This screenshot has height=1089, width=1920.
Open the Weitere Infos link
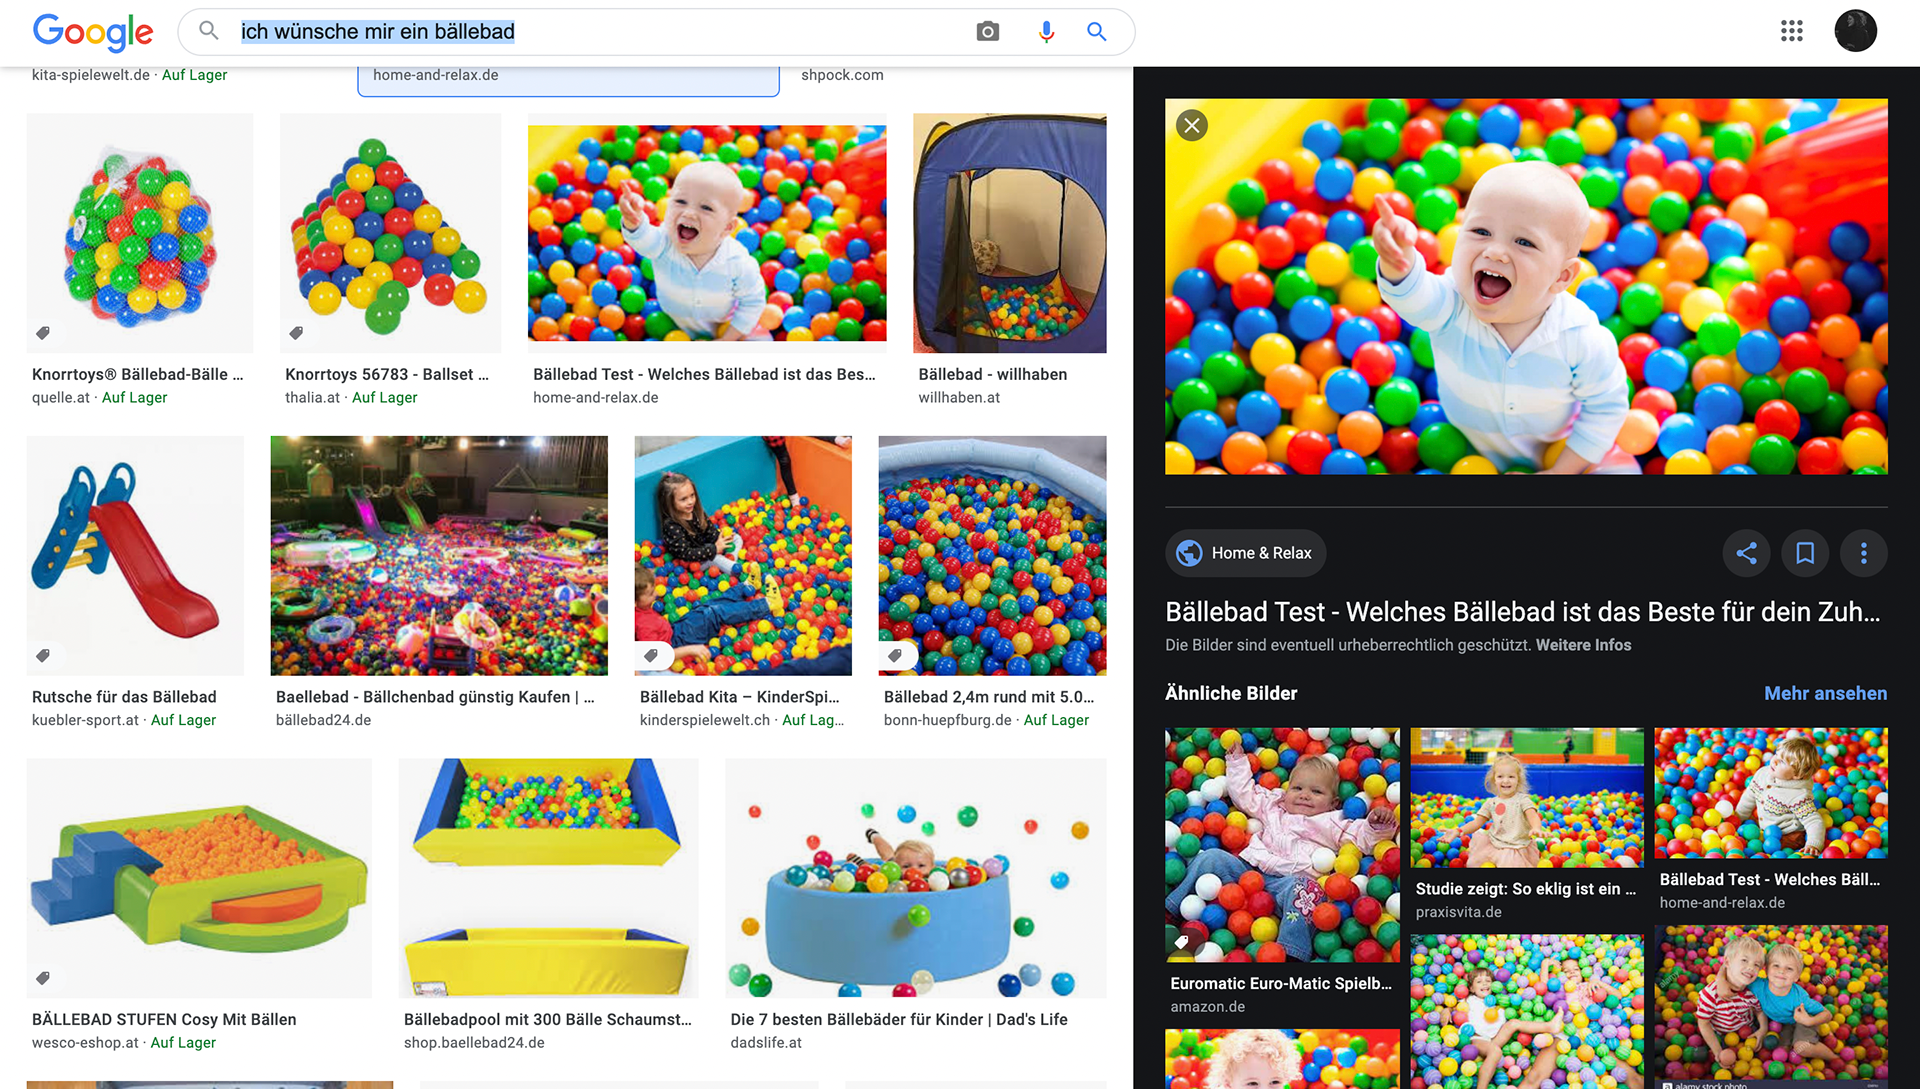(1583, 645)
